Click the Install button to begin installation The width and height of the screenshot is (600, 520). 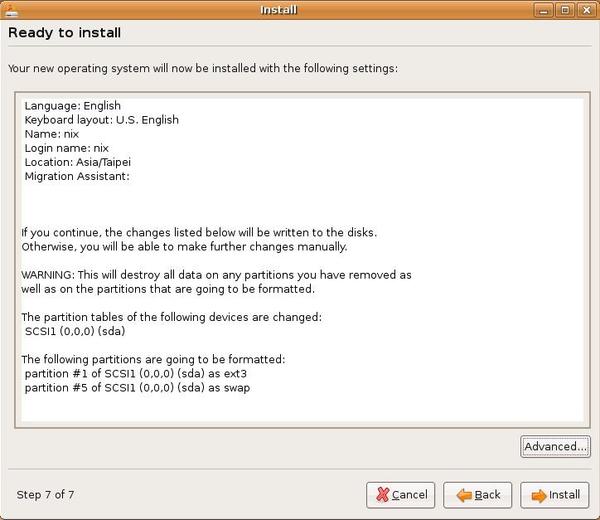(554, 495)
